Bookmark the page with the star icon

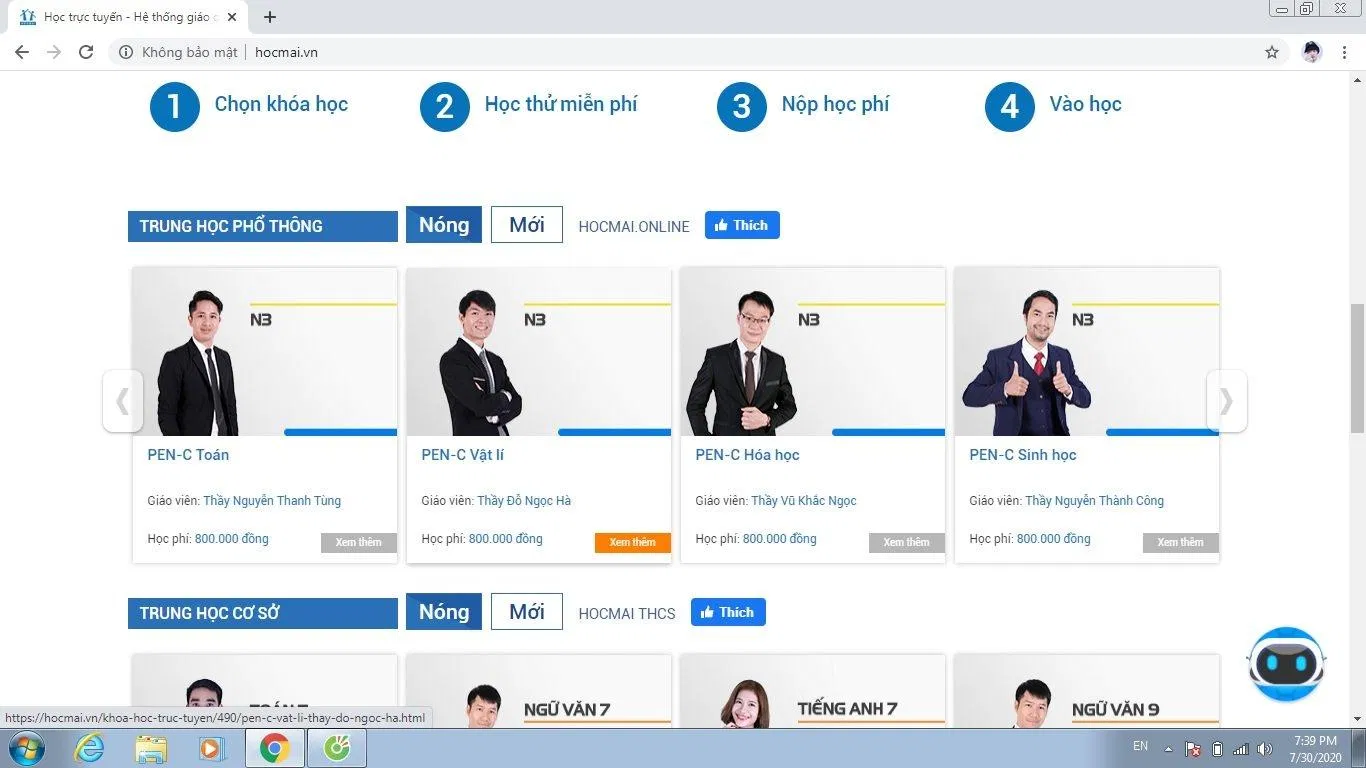click(1271, 52)
